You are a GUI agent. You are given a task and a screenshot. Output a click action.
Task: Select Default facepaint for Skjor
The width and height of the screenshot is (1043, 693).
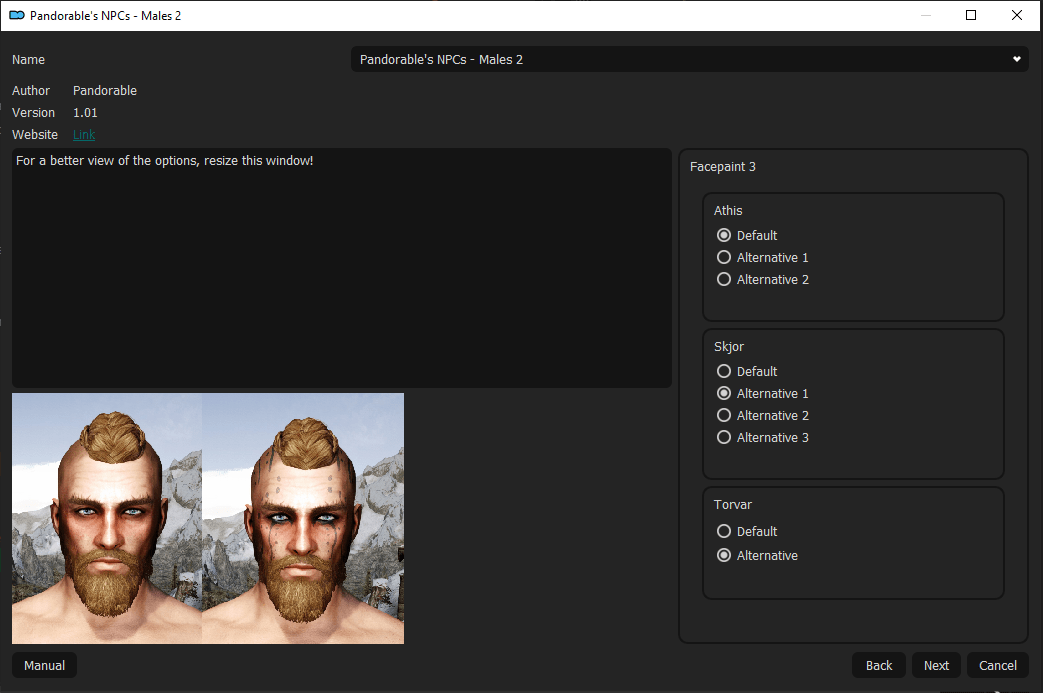coord(747,371)
